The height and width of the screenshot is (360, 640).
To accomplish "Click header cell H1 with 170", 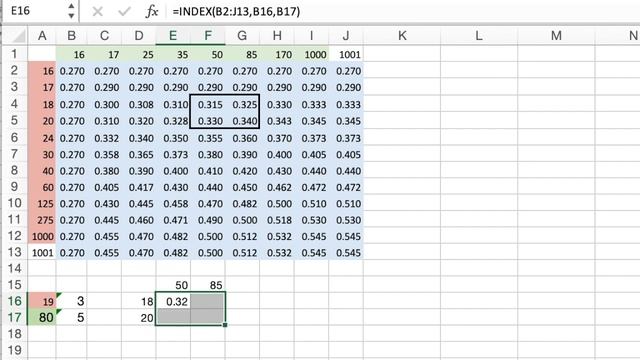I will pyautogui.click(x=277, y=54).
